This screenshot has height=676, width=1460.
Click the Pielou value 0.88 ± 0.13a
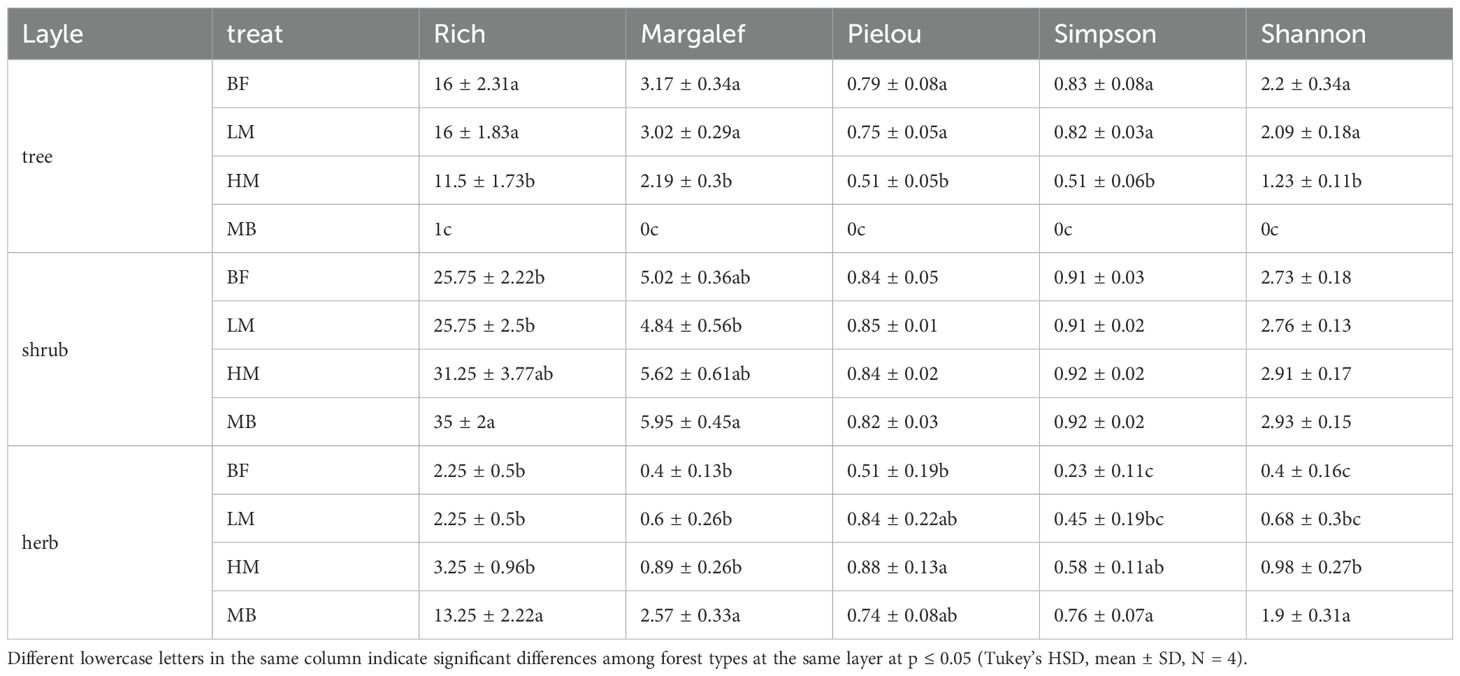(896, 567)
